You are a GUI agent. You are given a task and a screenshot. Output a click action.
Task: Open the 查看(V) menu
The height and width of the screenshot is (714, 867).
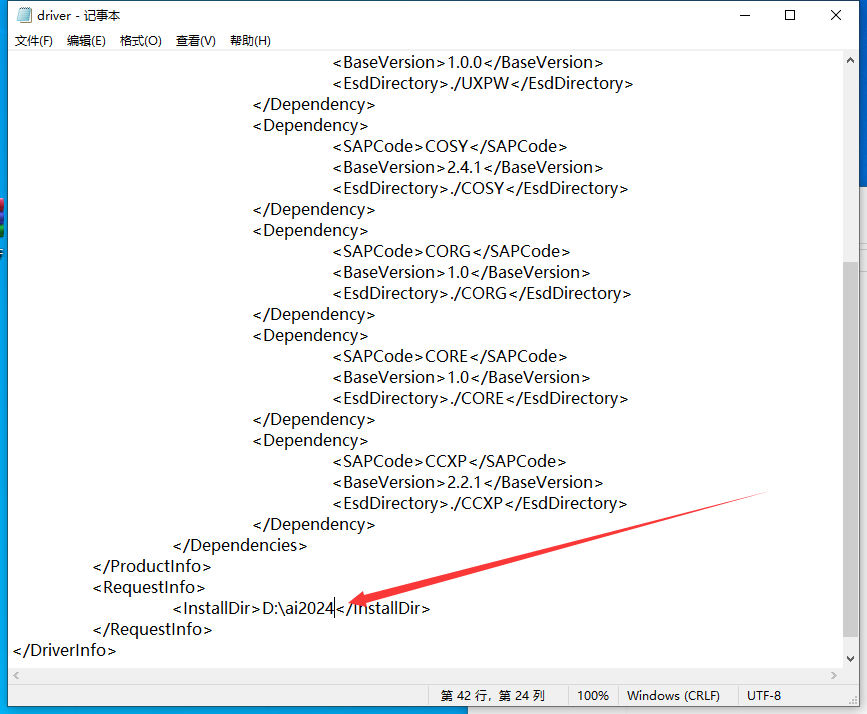tap(195, 40)
